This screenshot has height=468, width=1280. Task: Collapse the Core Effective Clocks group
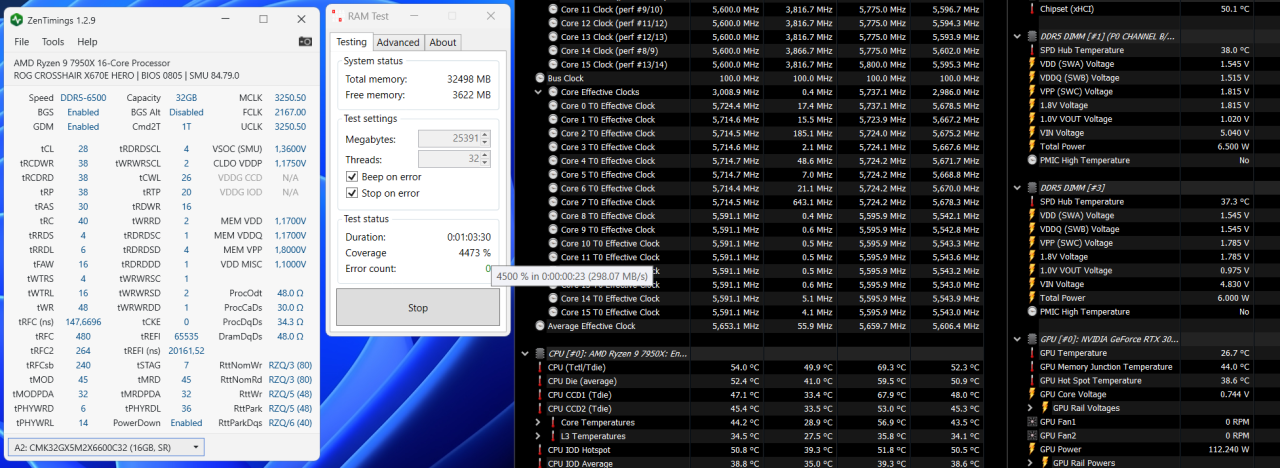(539, 92)
